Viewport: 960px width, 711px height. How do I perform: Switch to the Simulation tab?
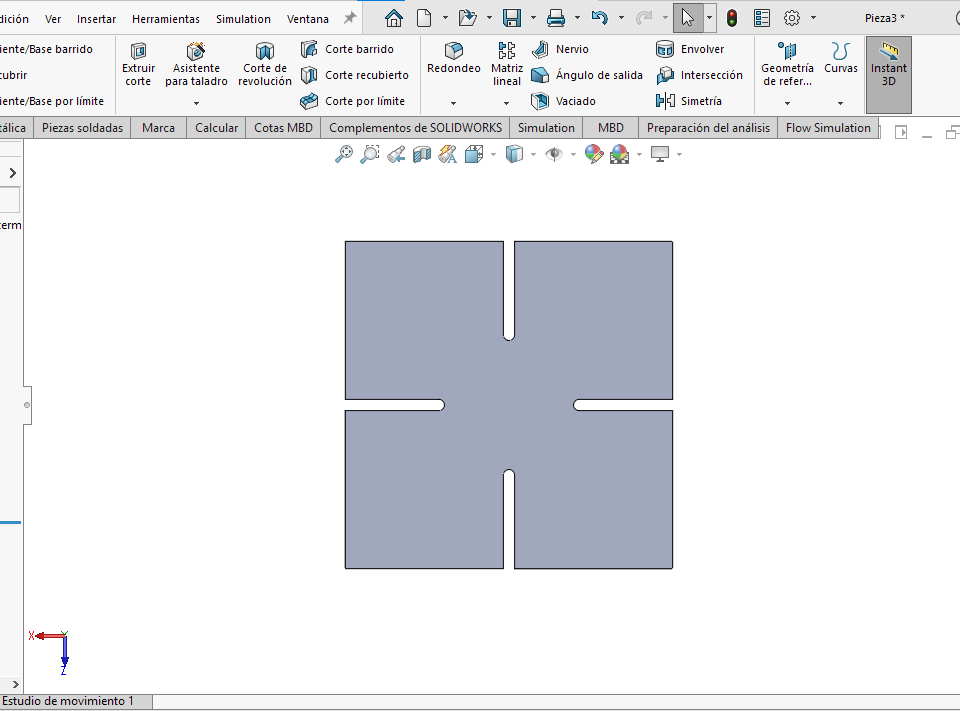546,128
